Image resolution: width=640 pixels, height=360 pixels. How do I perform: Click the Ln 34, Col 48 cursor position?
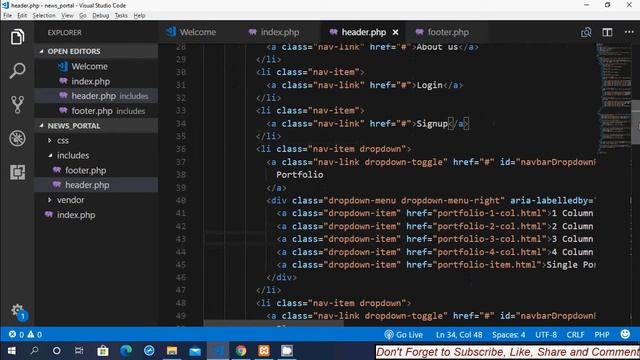tap(459, 335)
